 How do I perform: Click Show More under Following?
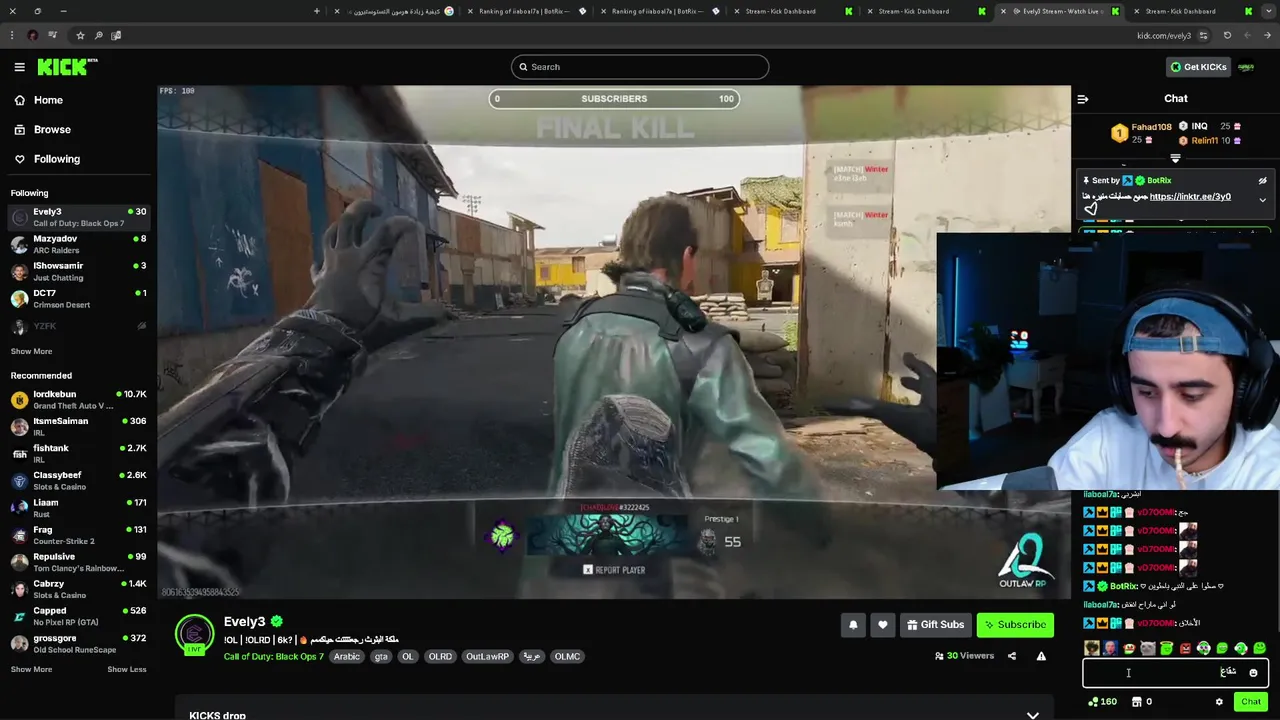pos(31,351)
